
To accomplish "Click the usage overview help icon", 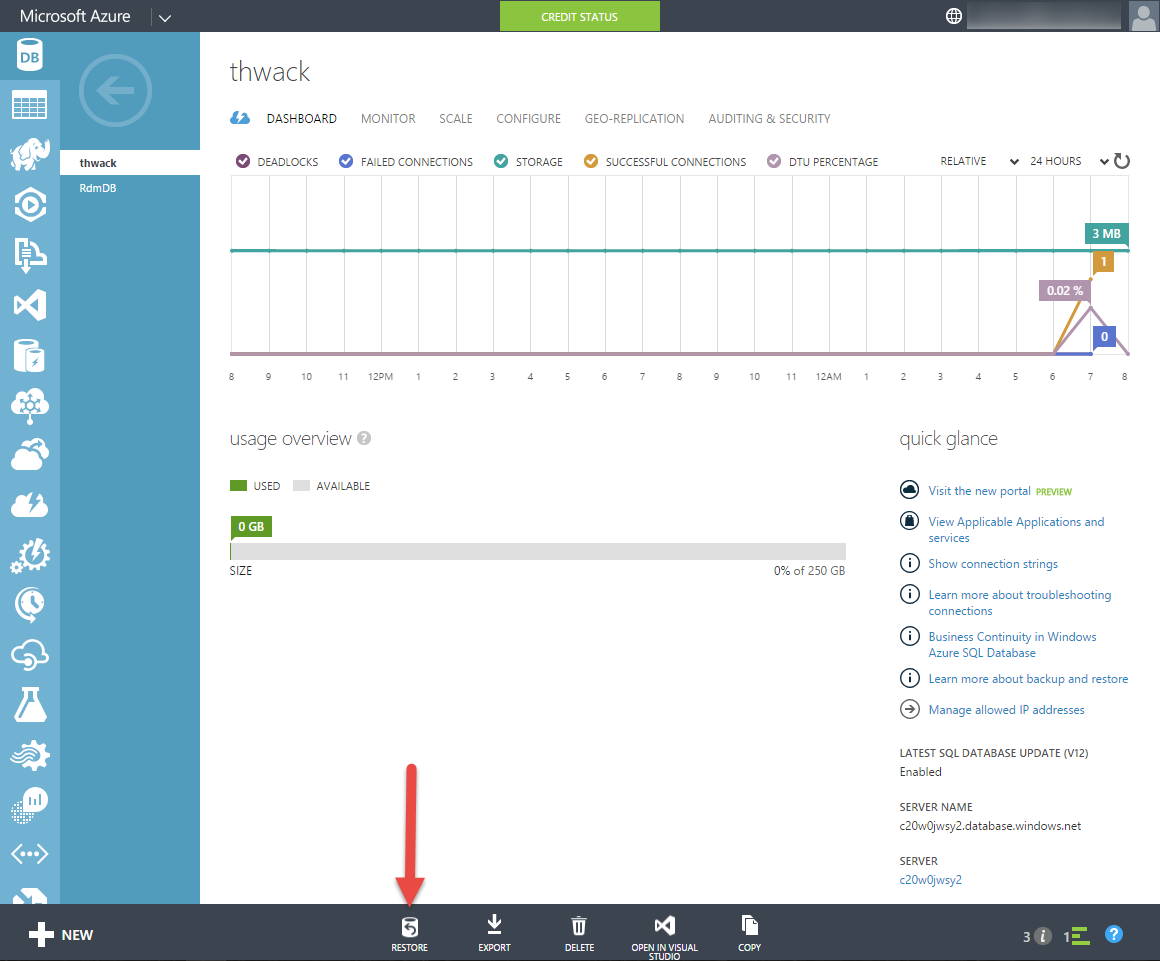I will pos(364,438).
